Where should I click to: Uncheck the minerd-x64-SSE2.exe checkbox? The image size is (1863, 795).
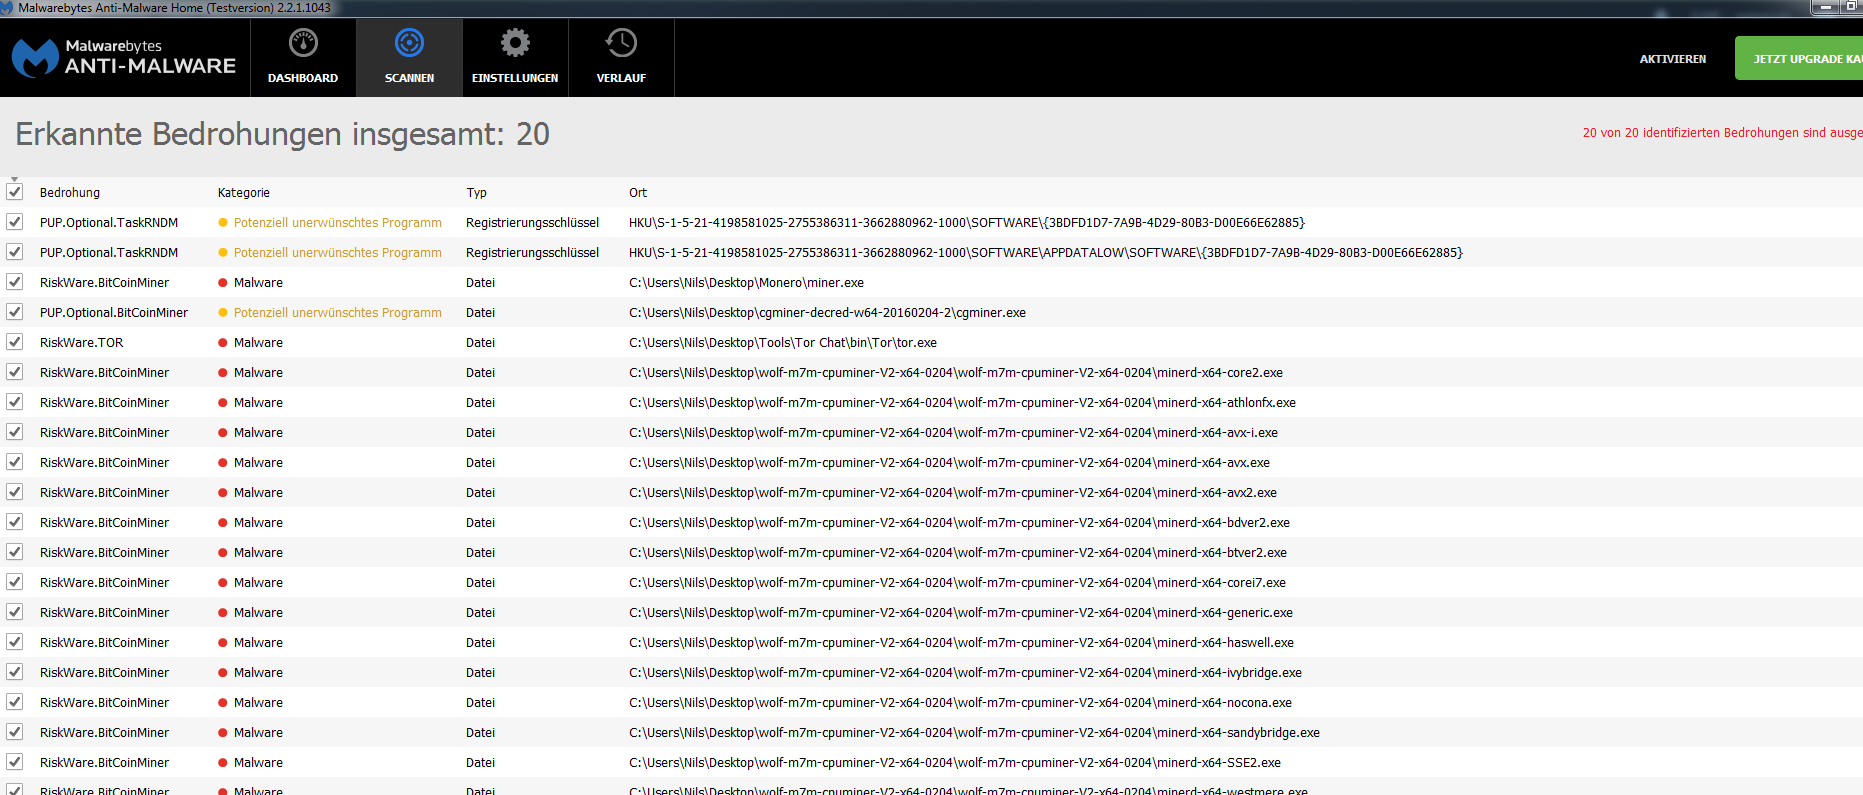coord(14,762)
